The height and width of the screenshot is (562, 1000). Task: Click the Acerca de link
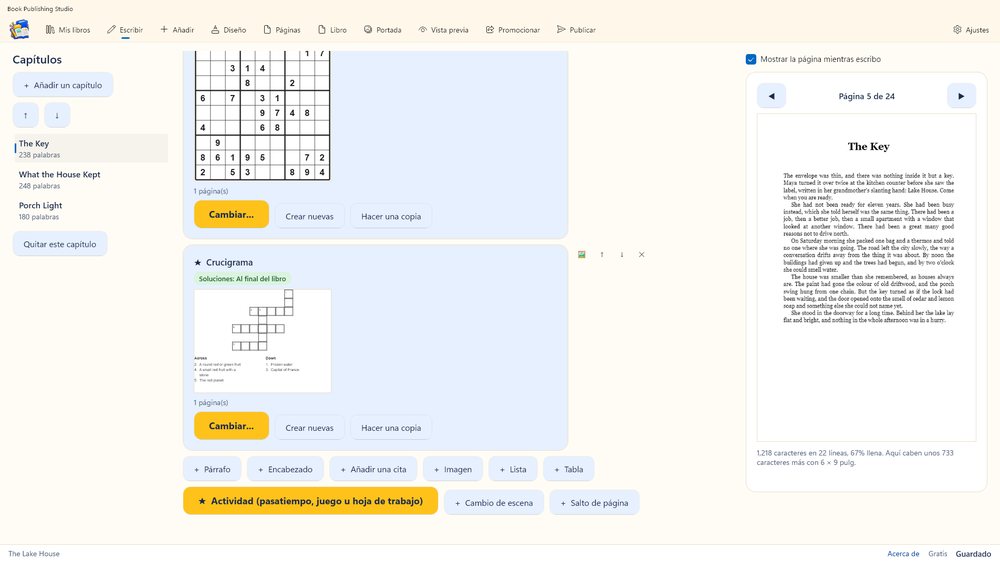[903, 554]
